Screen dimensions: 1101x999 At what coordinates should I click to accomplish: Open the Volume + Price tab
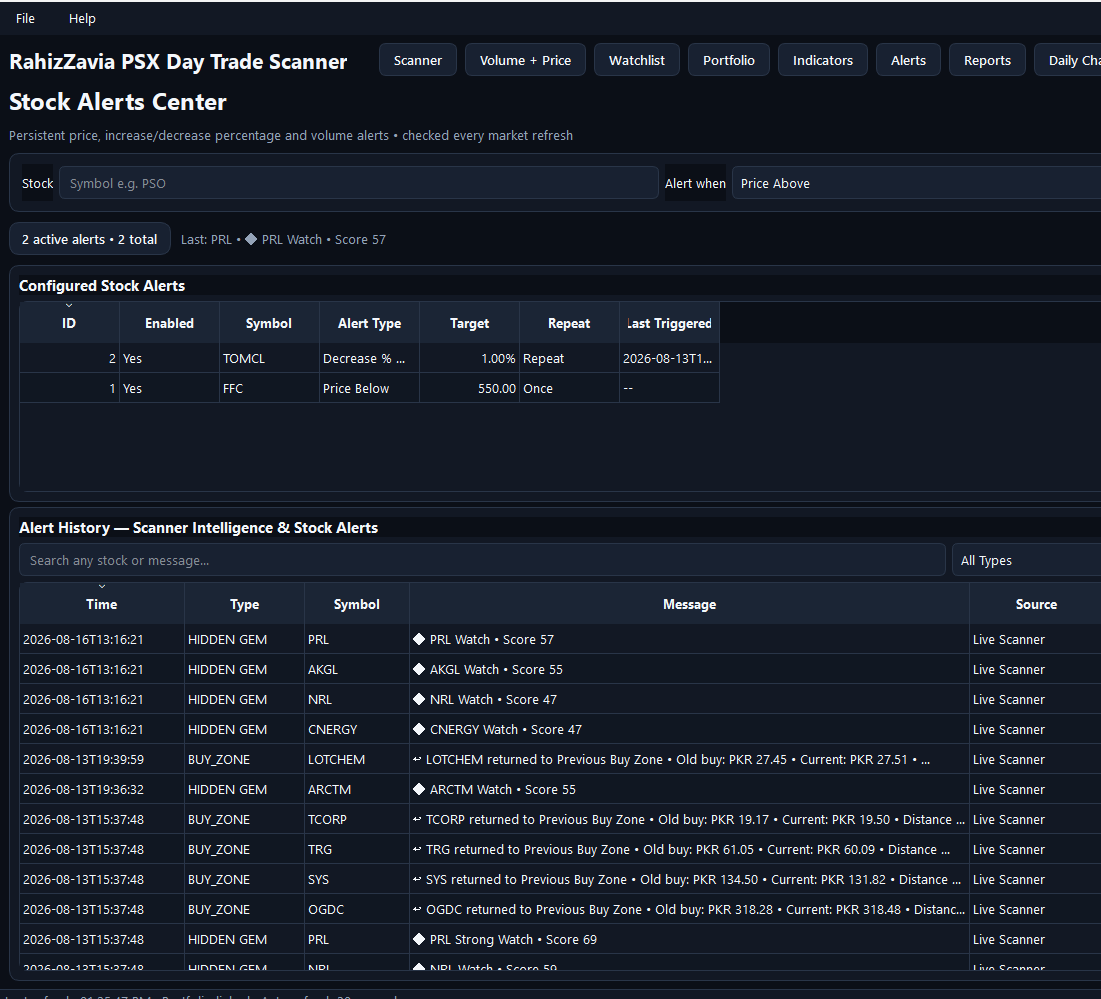525,60
